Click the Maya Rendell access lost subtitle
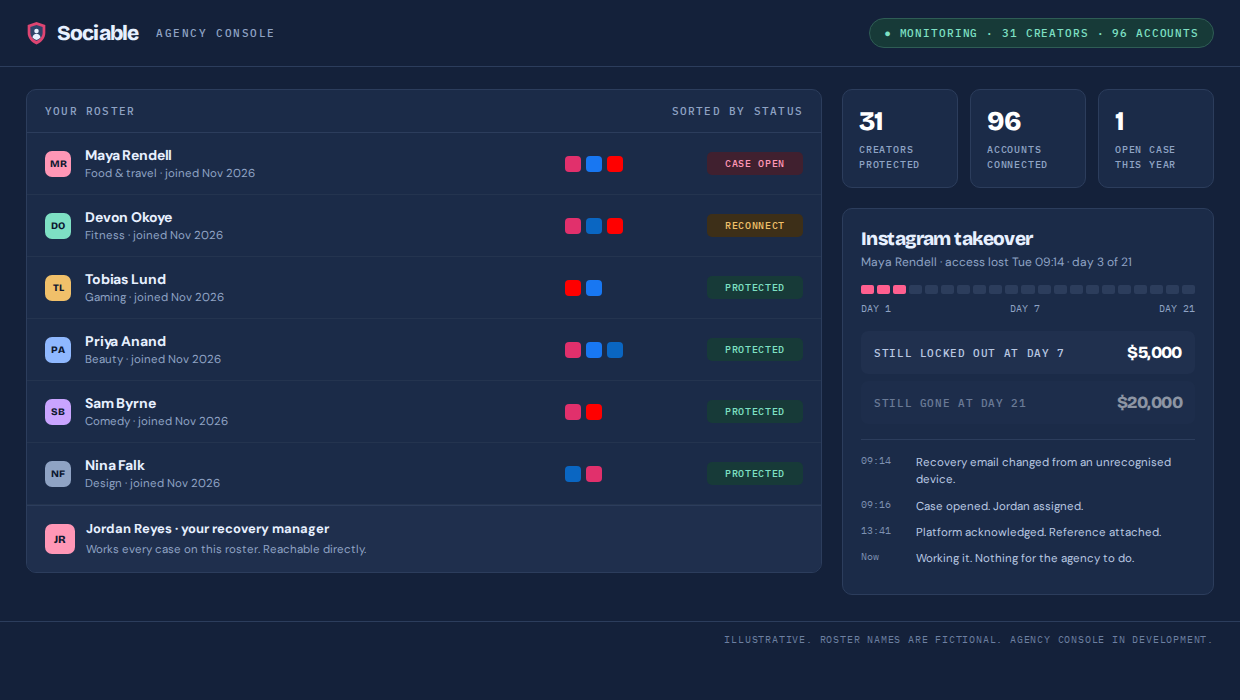Image resolution: width=1240 pixels, height=700 pixels. tap(996, 262)
